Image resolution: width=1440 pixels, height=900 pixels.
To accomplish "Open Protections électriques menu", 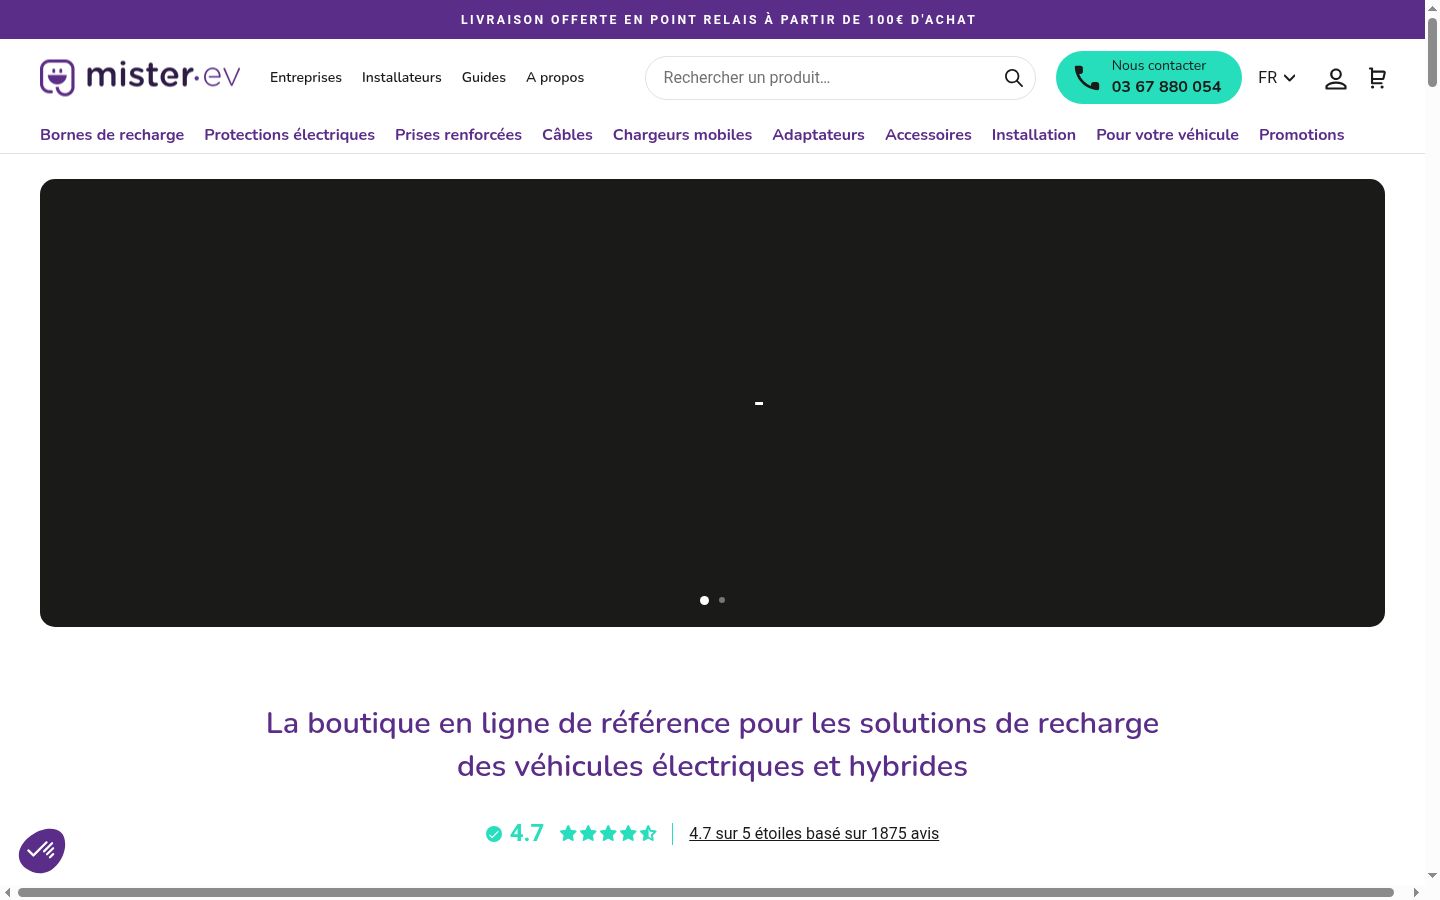I will coord(290,135).
